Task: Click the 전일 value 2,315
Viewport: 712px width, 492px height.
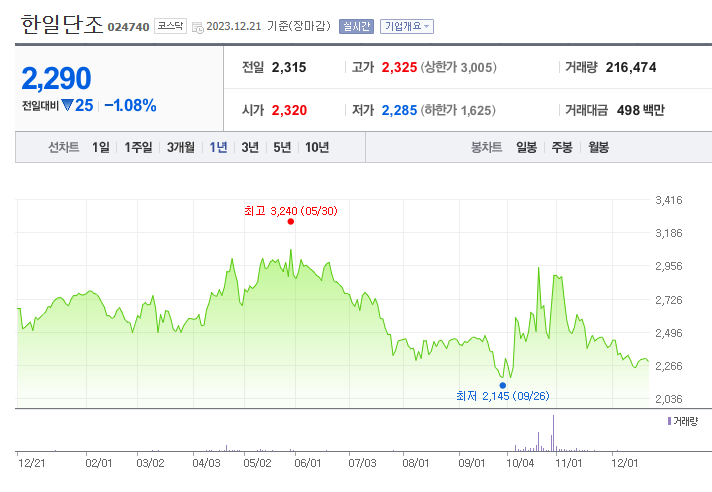Action: (x=289, y=67)
